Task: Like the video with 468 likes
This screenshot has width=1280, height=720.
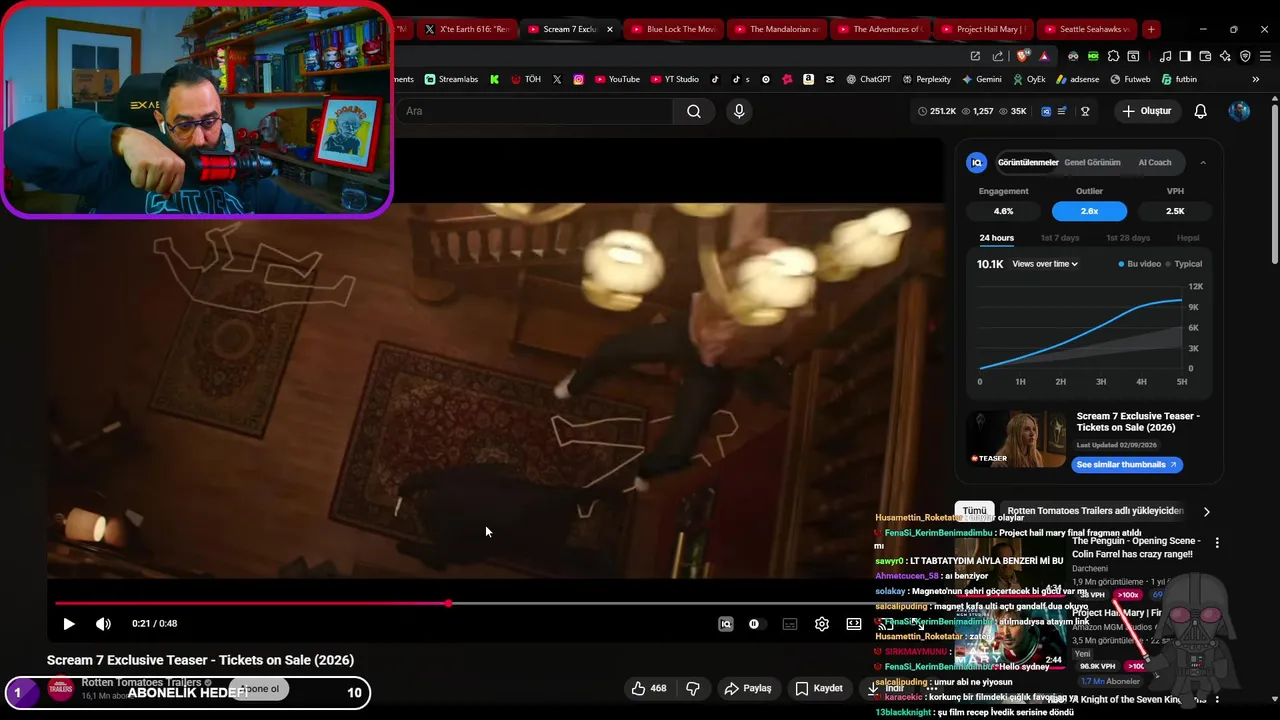Action: pyautogui.click(x=648, y=688)
